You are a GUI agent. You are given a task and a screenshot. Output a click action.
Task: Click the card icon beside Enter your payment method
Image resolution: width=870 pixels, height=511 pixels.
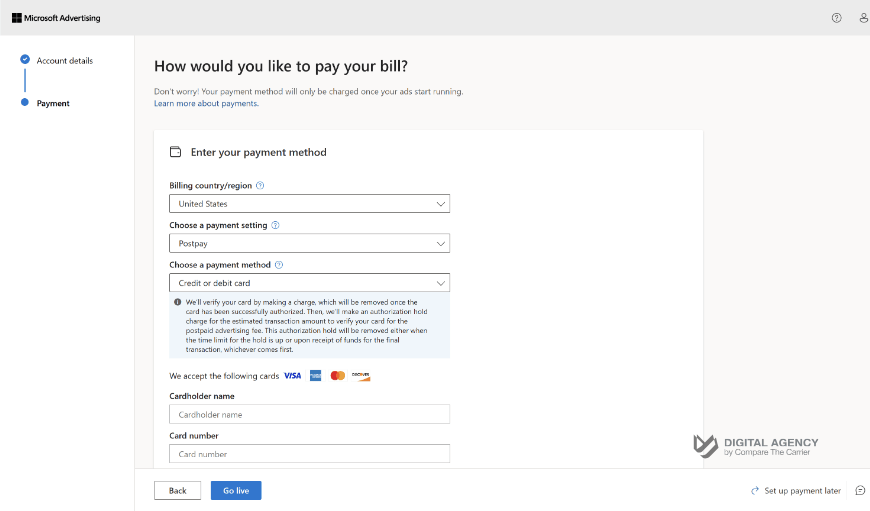click(x=176, y=152)
